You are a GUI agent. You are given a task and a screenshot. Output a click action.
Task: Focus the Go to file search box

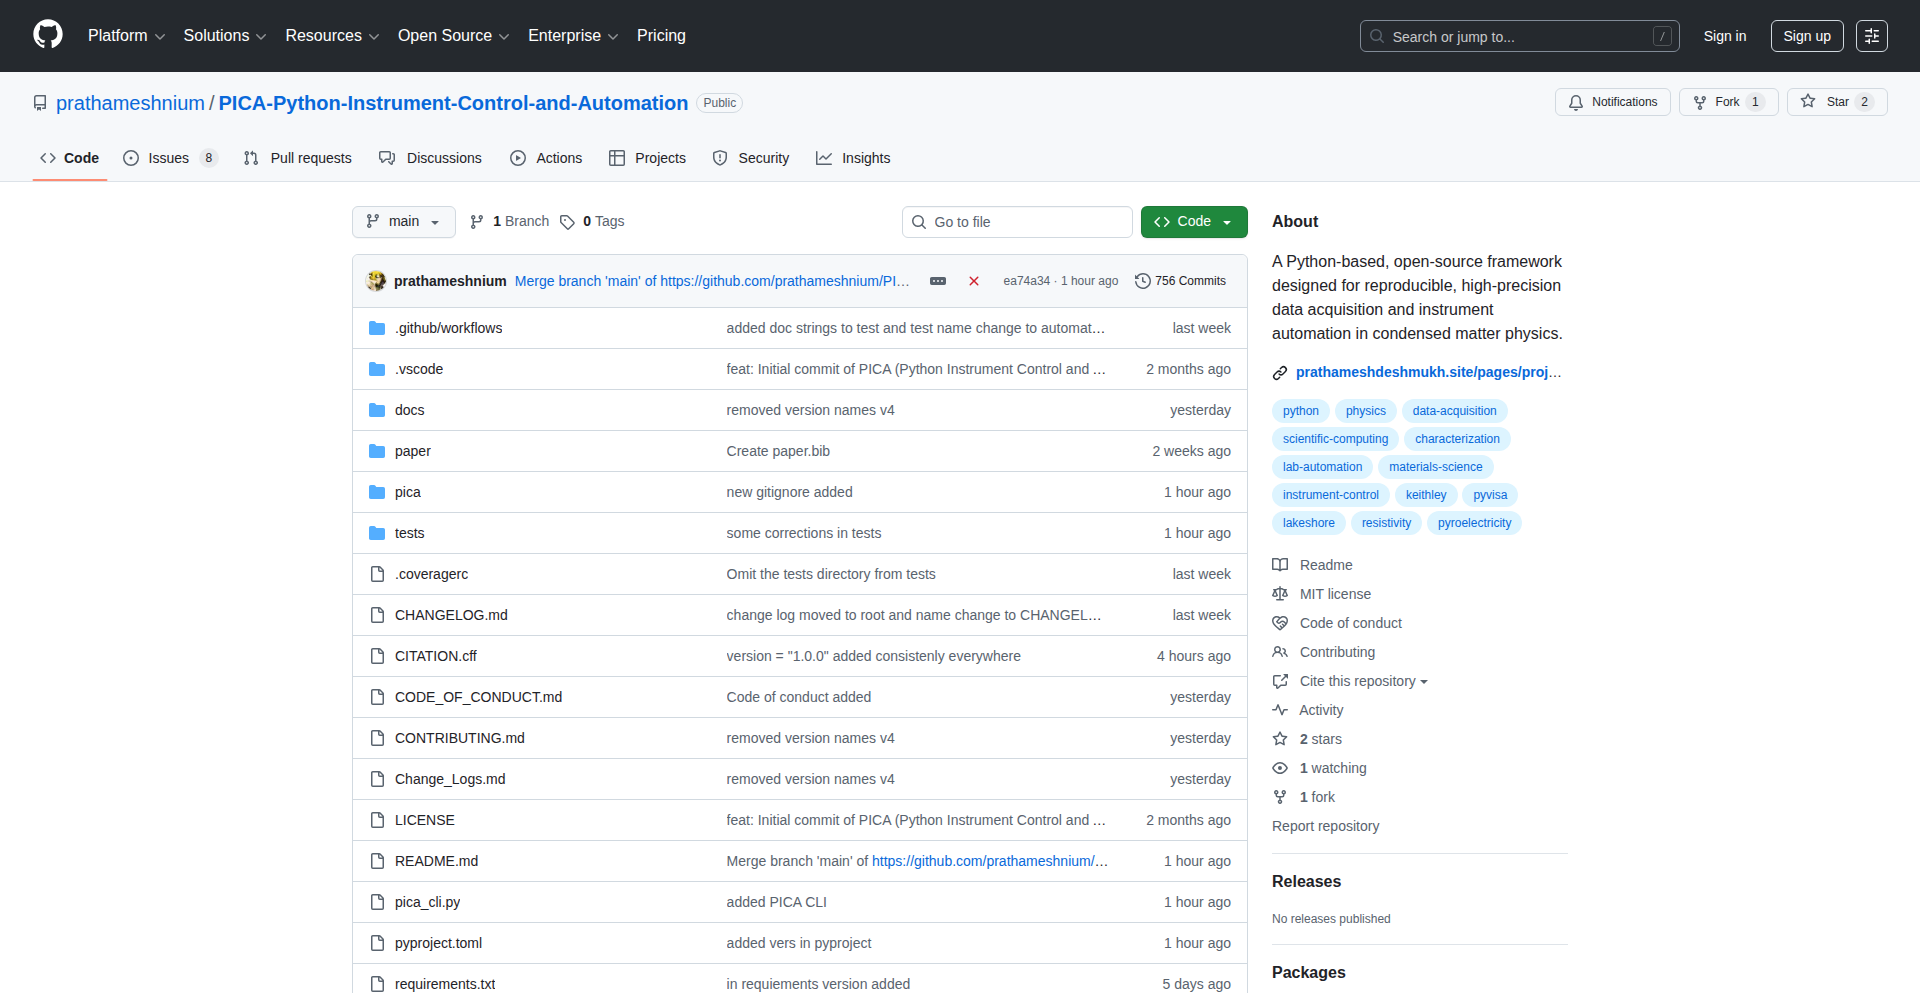point(1017,221)
